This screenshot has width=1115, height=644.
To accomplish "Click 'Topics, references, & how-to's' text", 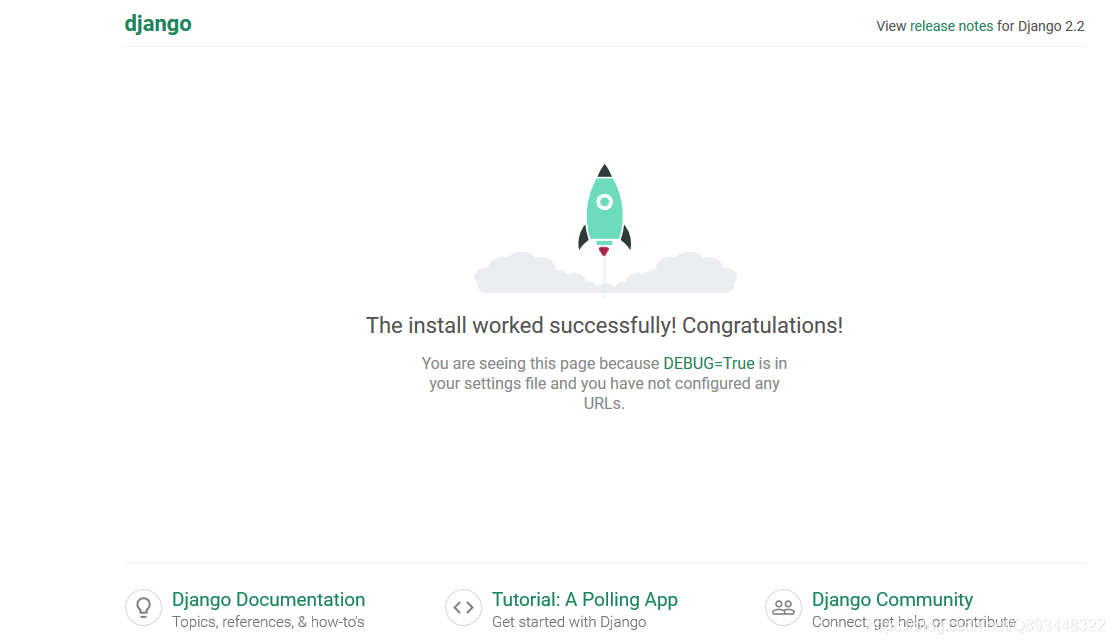I will (x=268, y=622).
